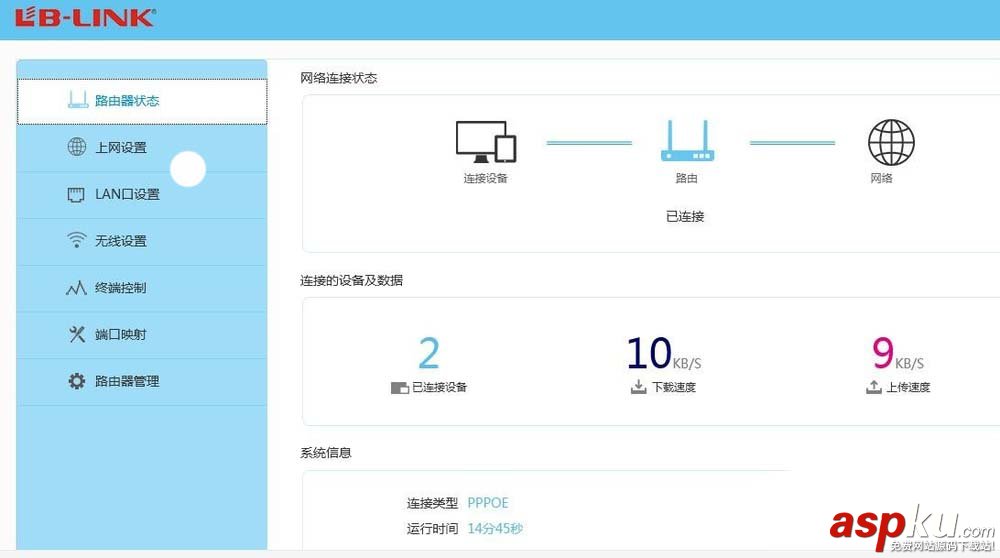Click the 路由 label under router icon

click(x=686, y=178)
